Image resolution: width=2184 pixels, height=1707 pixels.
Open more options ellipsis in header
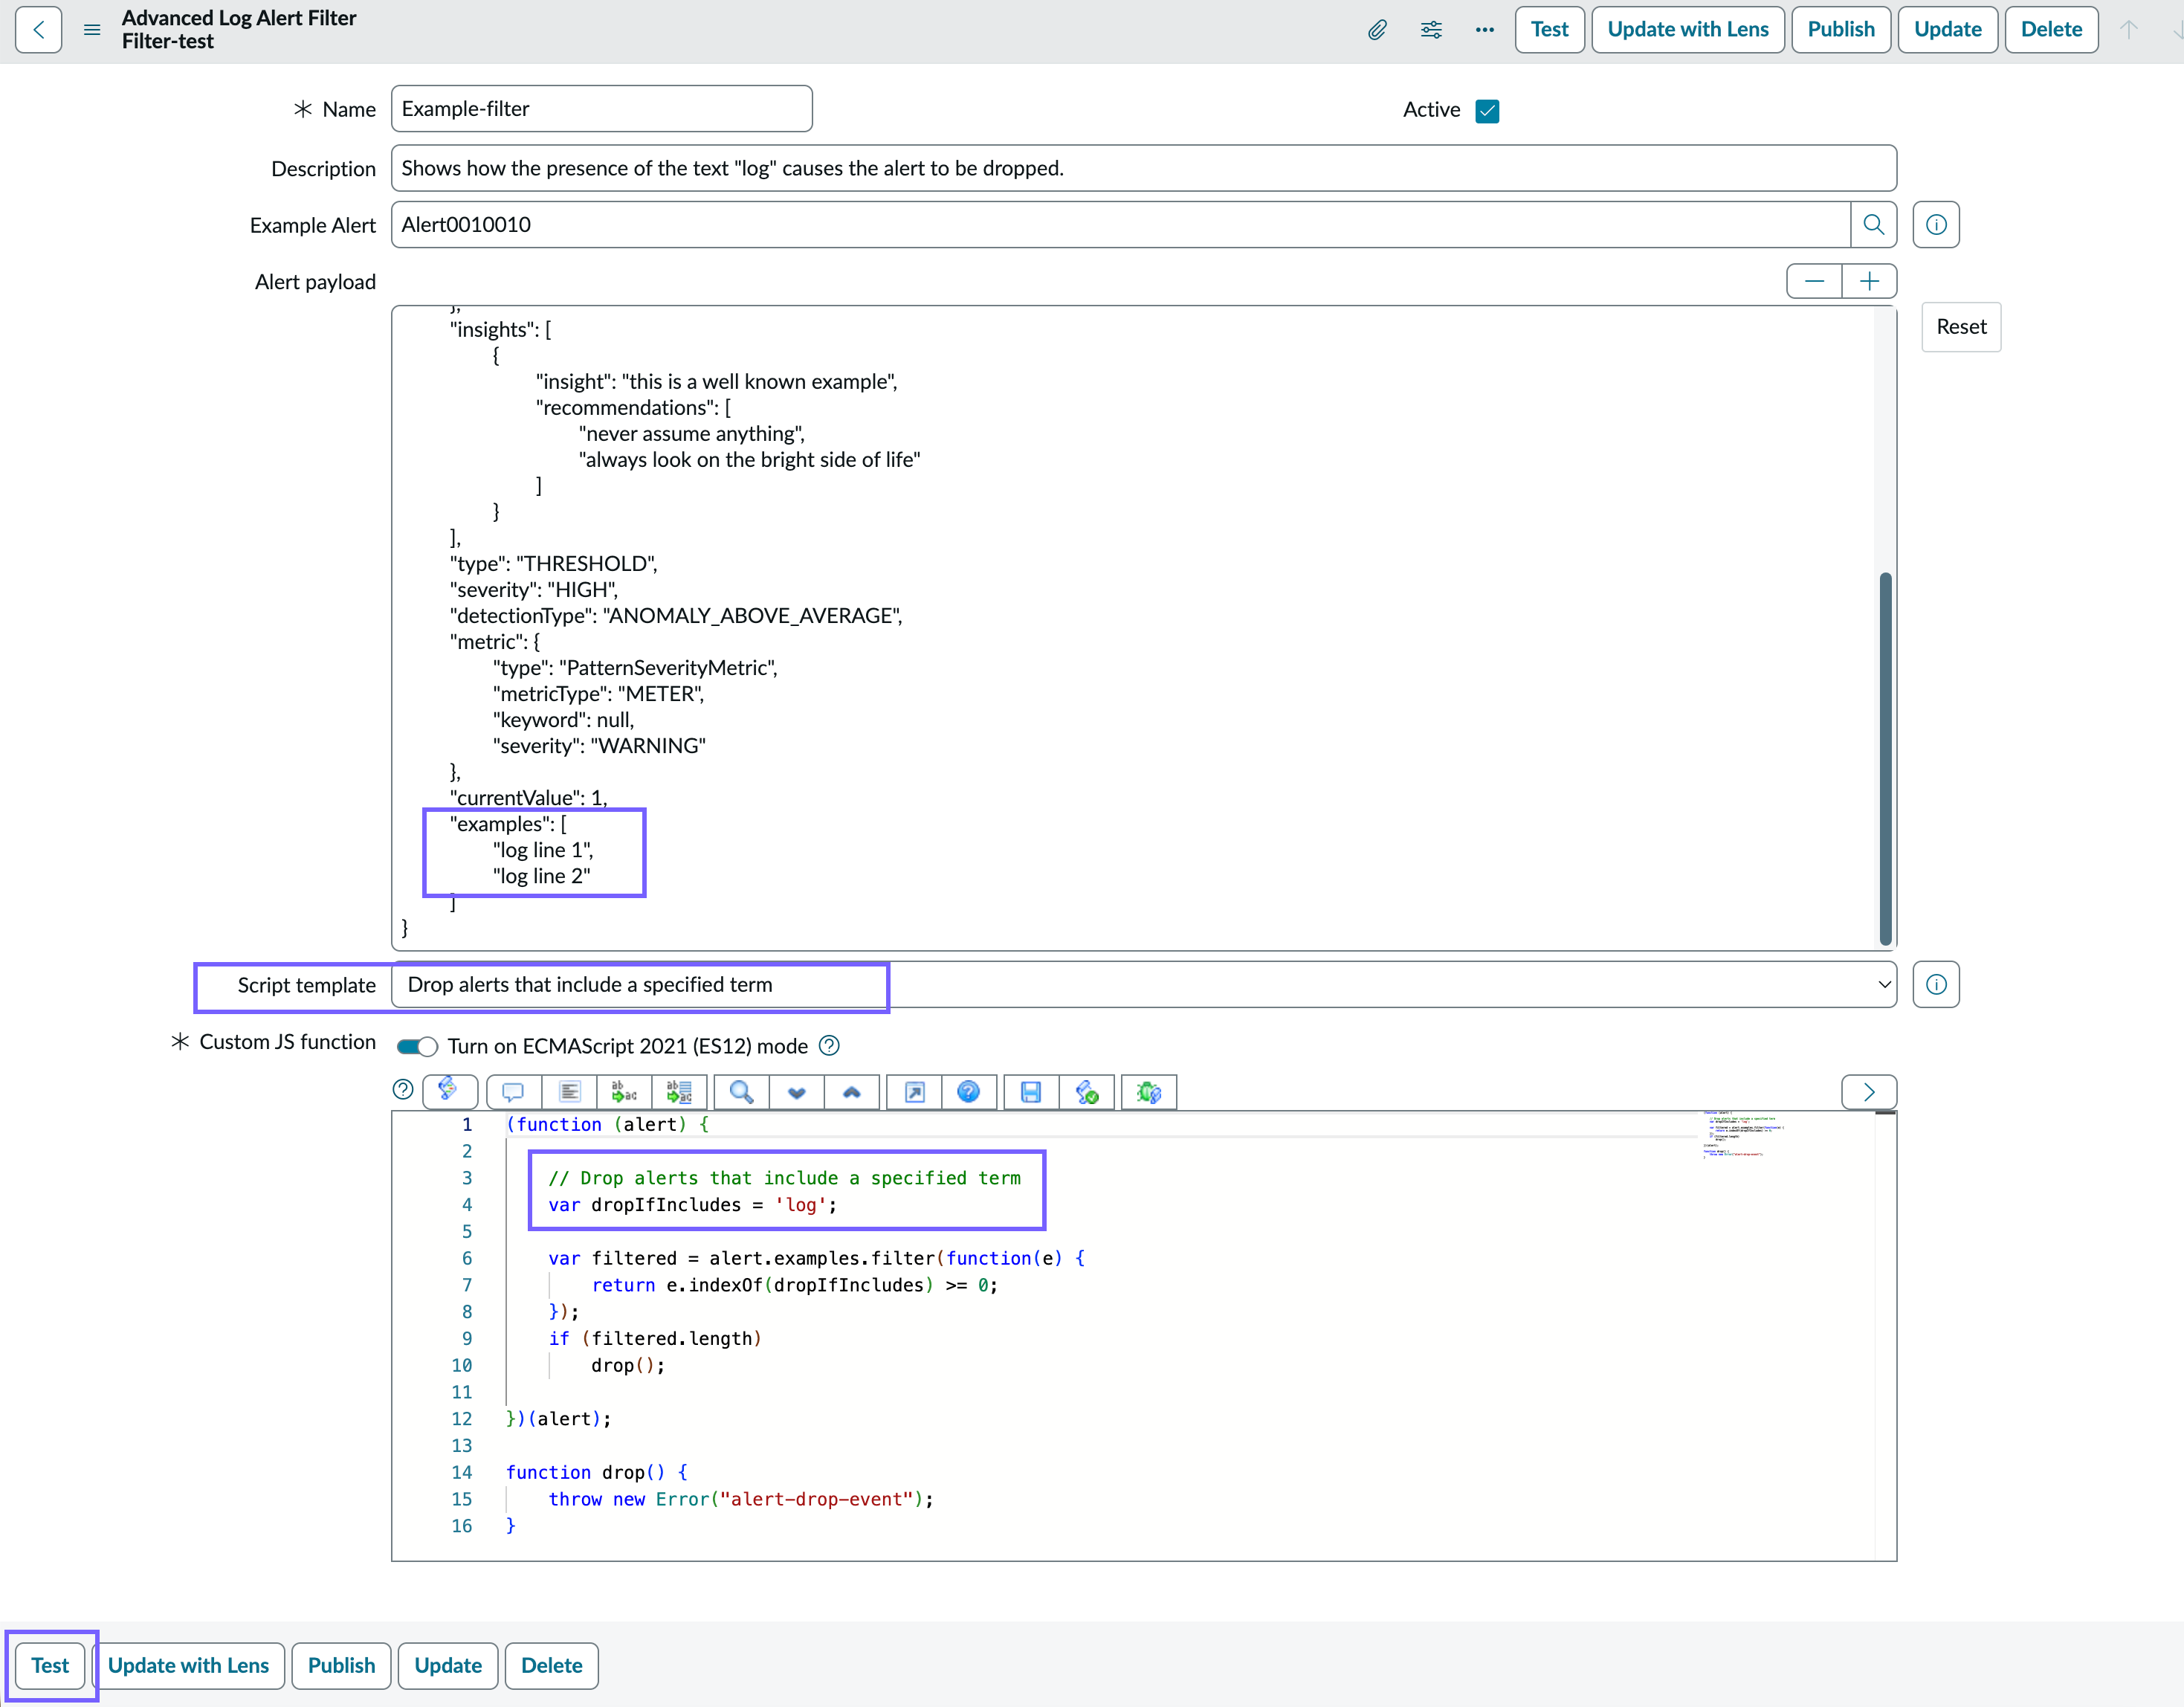click(x=1485, y=30)
